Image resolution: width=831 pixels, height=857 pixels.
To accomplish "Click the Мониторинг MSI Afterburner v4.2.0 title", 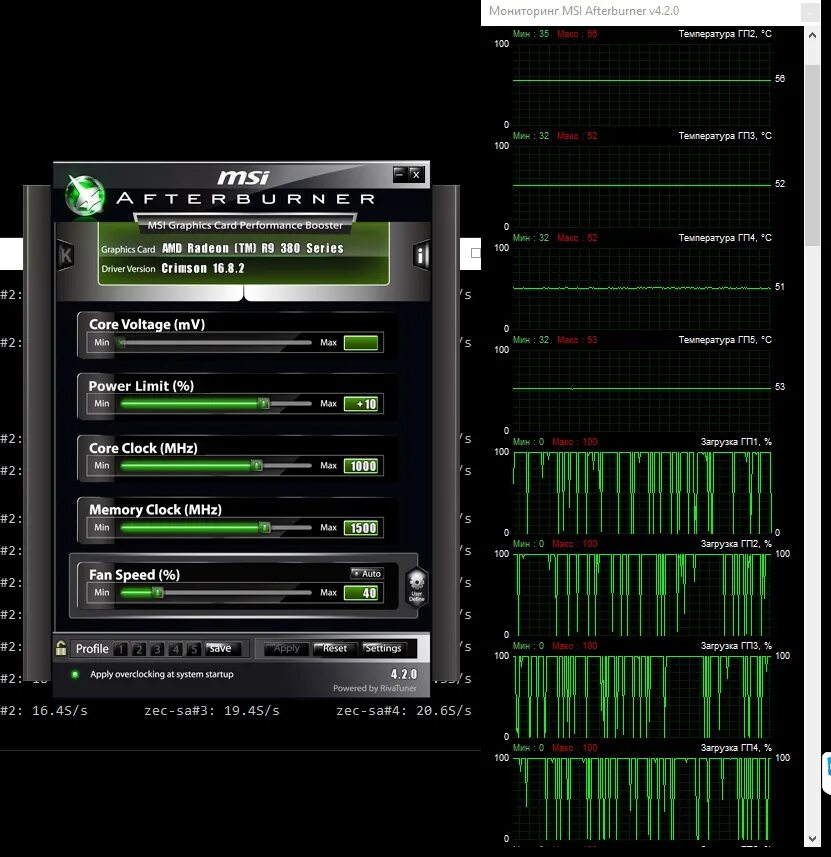I will click(584, 11).
